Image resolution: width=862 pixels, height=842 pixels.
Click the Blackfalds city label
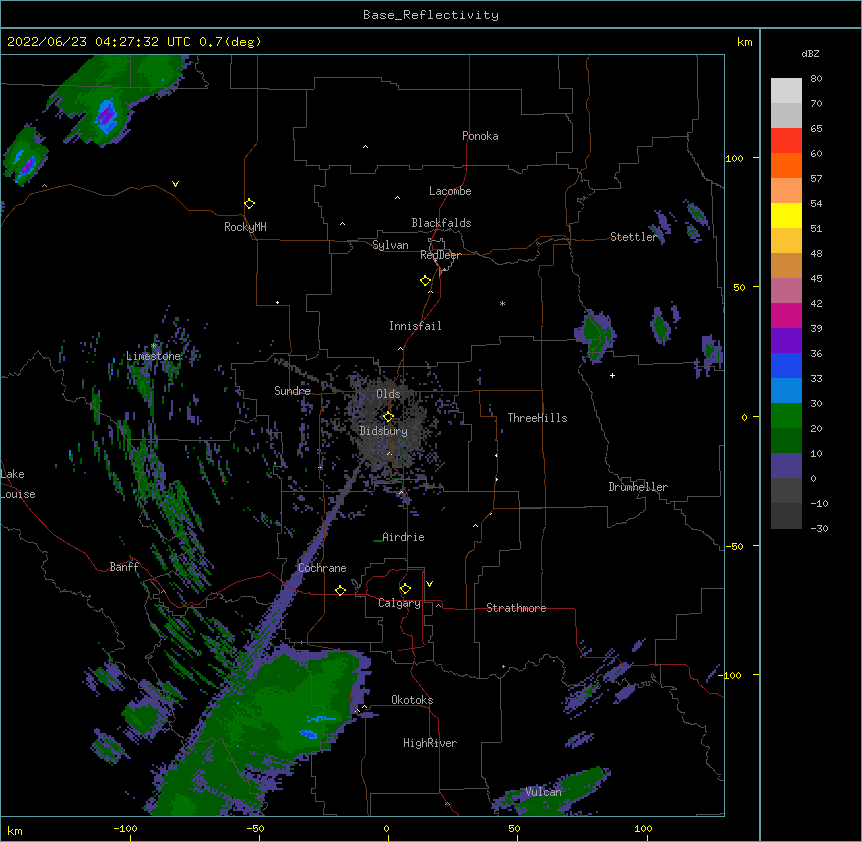coord(441,223)
